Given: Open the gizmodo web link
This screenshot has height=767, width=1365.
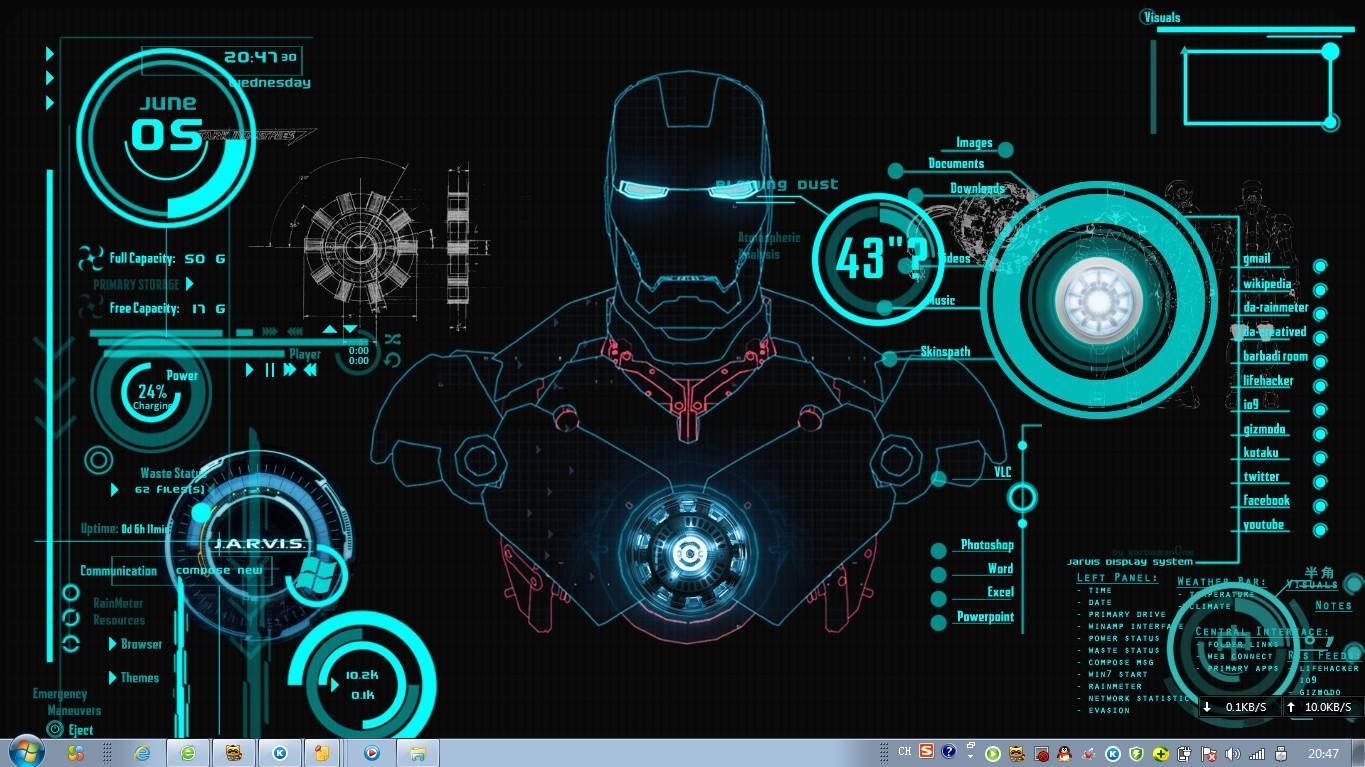Looking at the screenshot, I should tap(1264, 429).
